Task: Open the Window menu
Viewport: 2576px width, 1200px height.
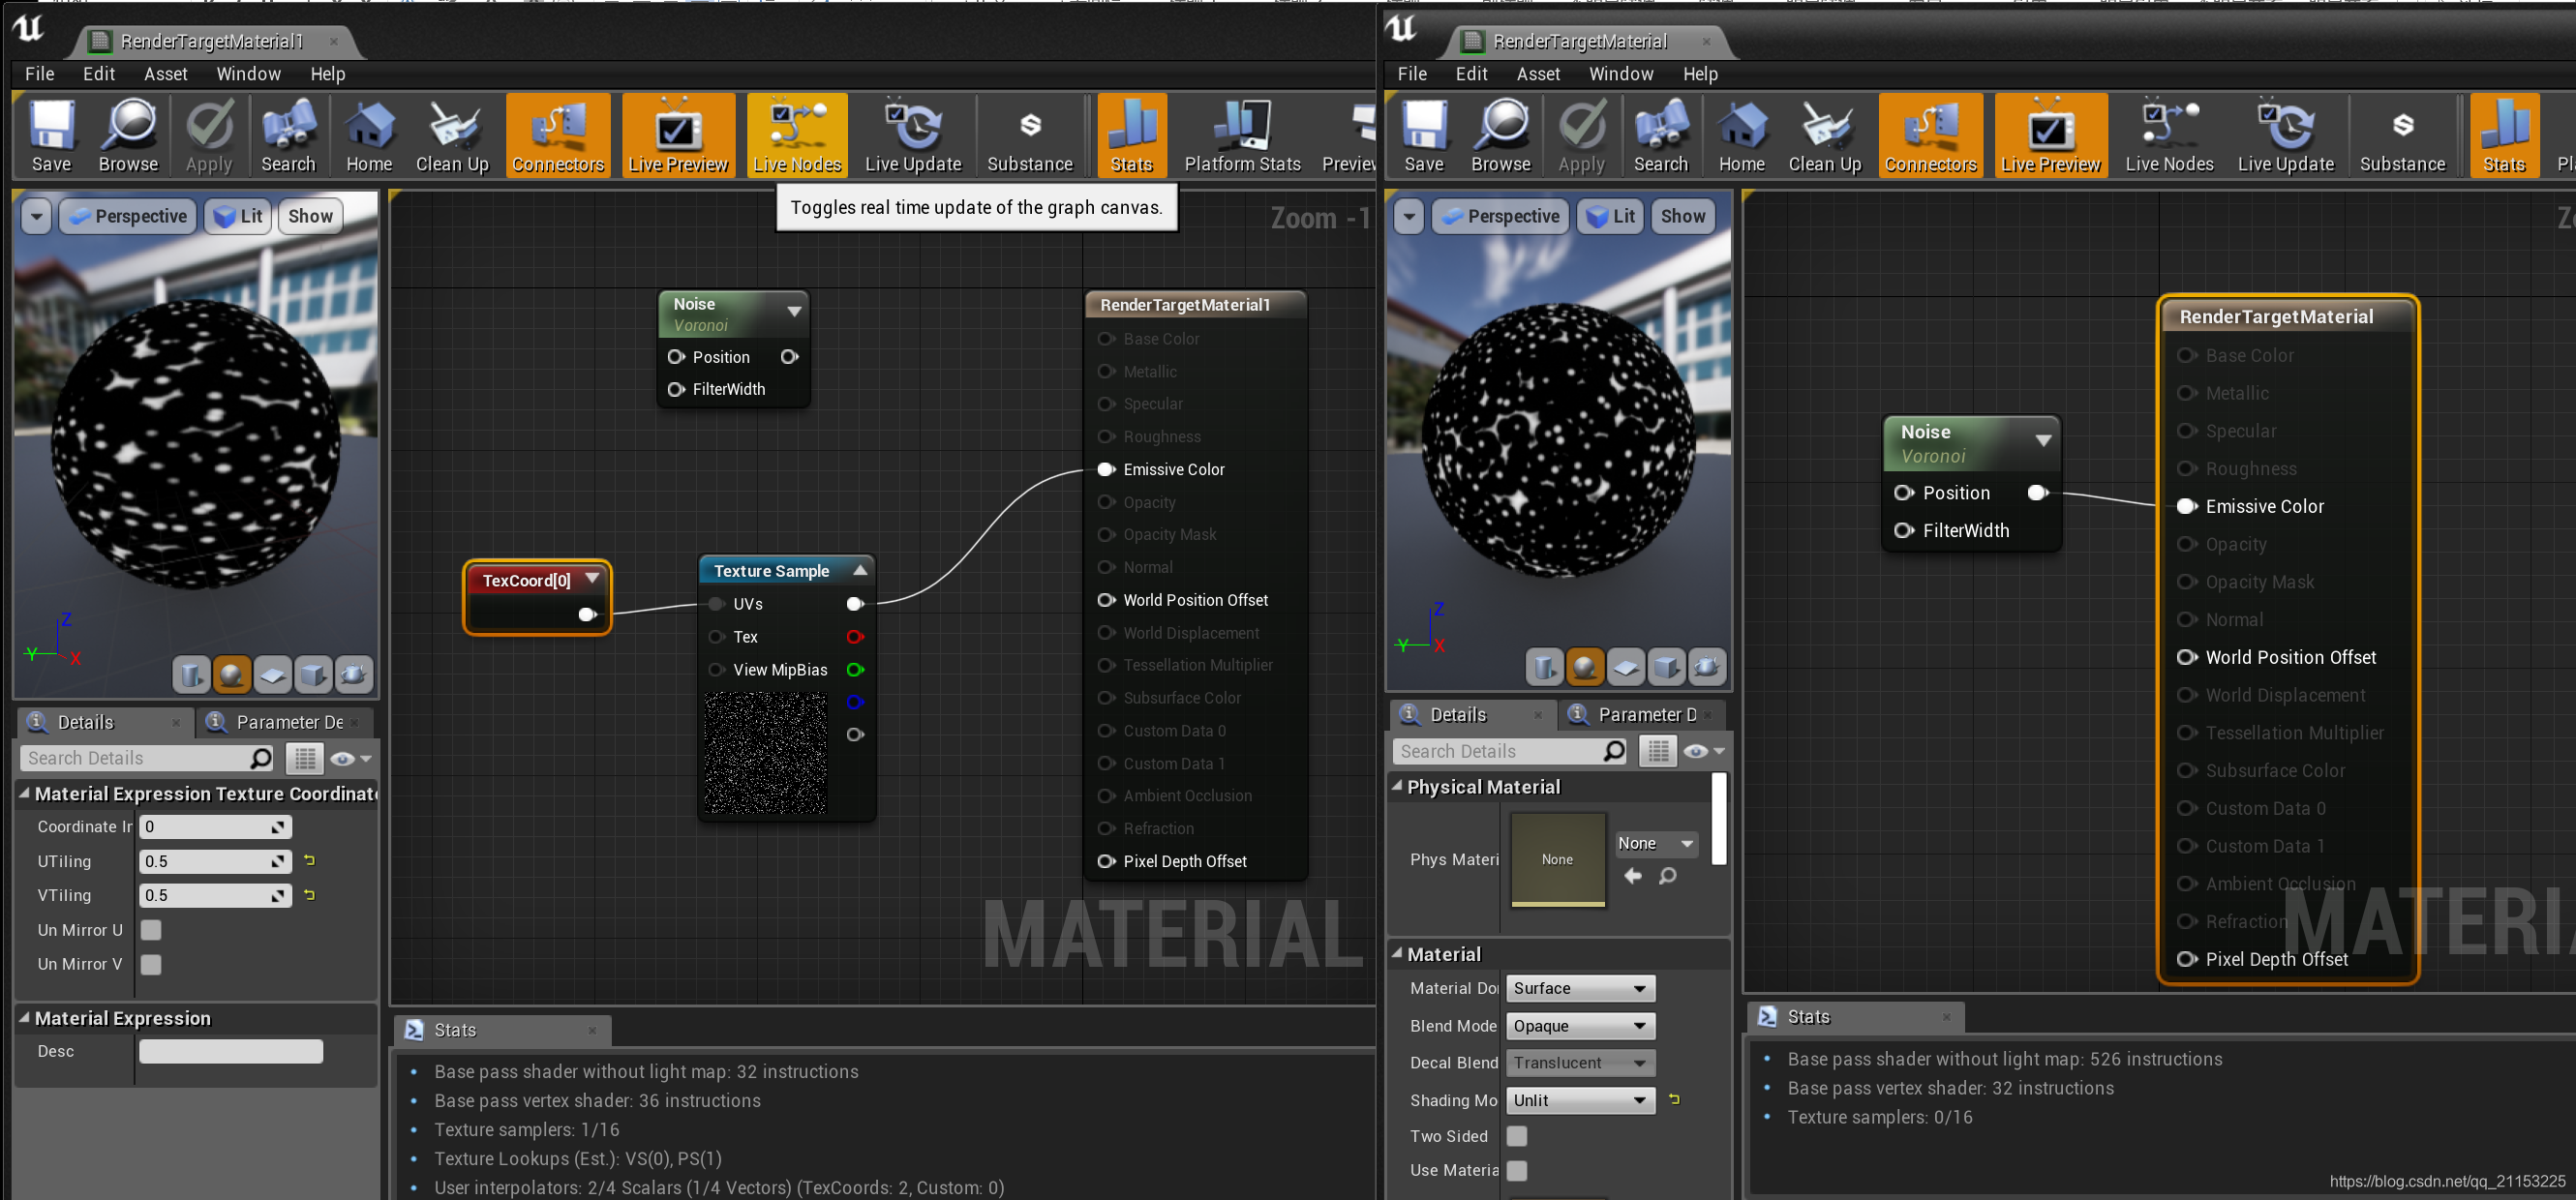Action: pyautogui.click(x=248, y=73)
